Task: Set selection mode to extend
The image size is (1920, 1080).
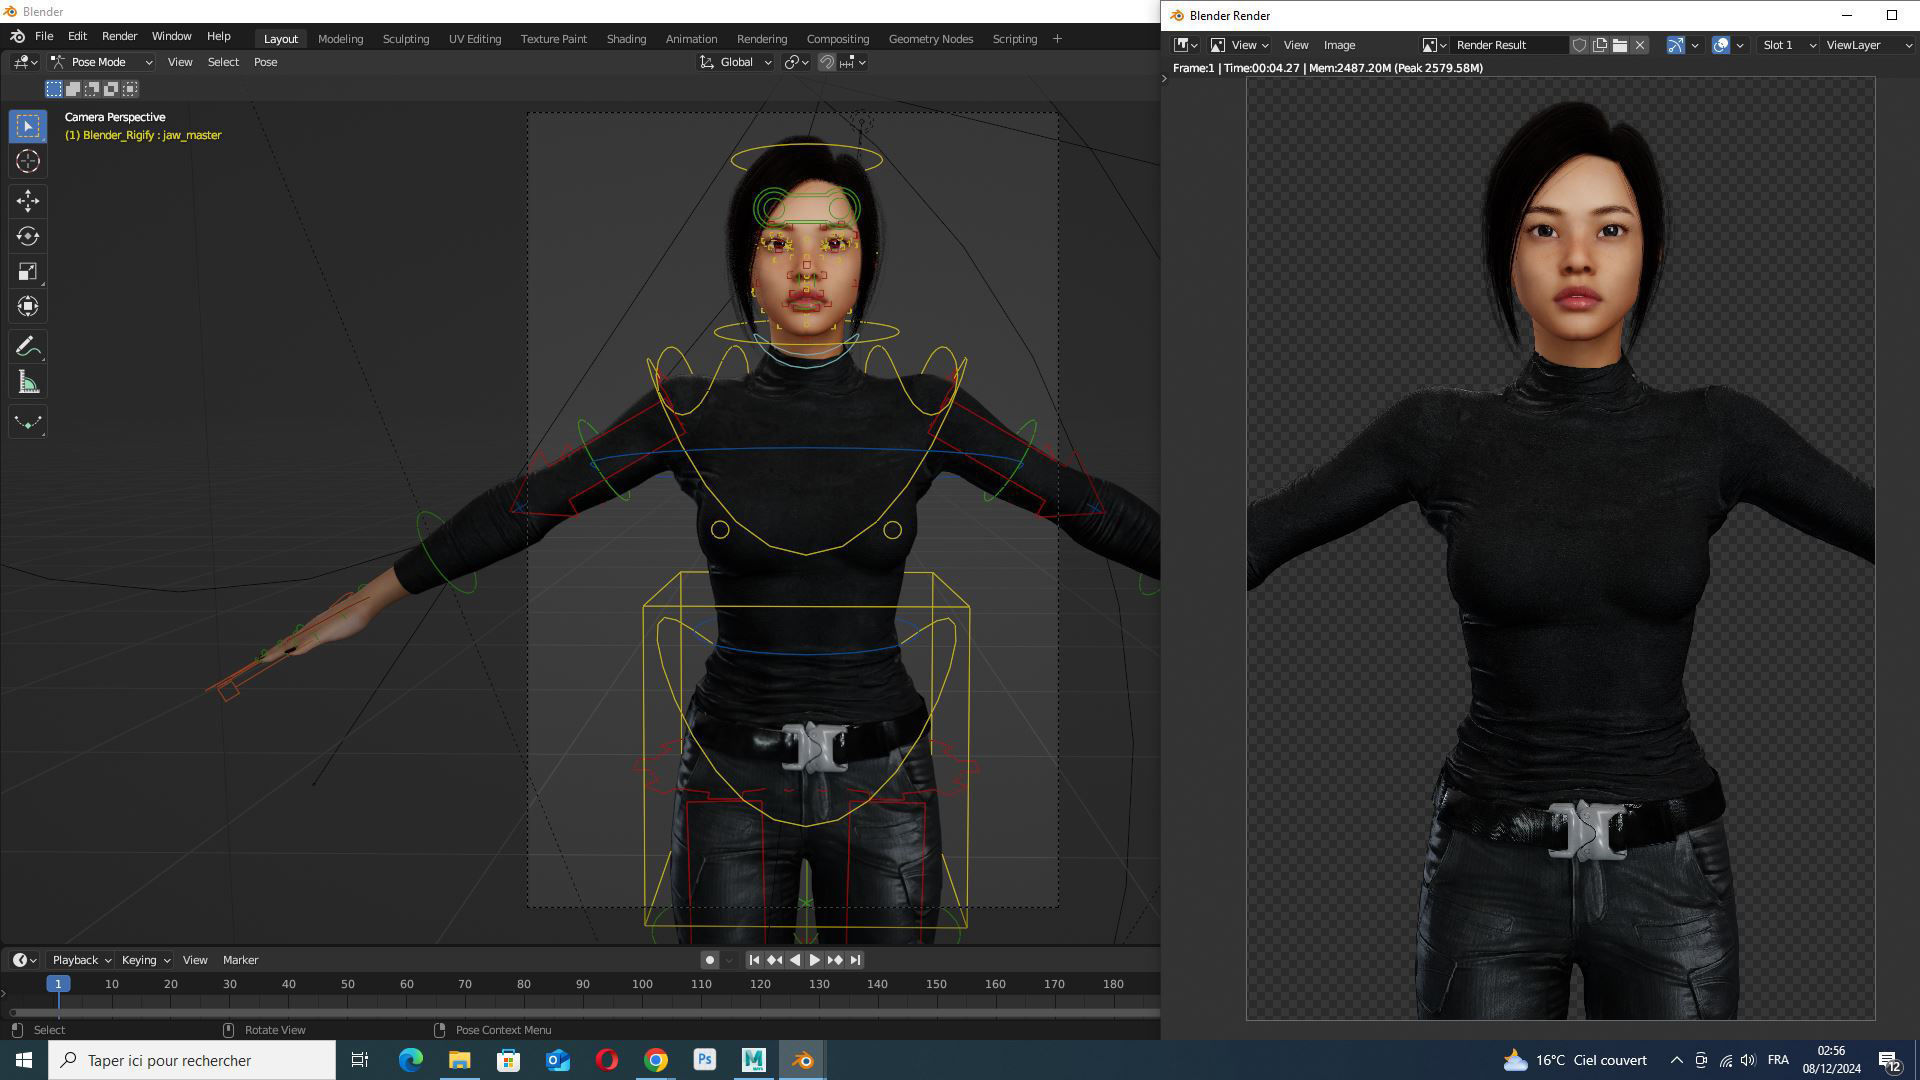Action: click(x=73, y=89)
